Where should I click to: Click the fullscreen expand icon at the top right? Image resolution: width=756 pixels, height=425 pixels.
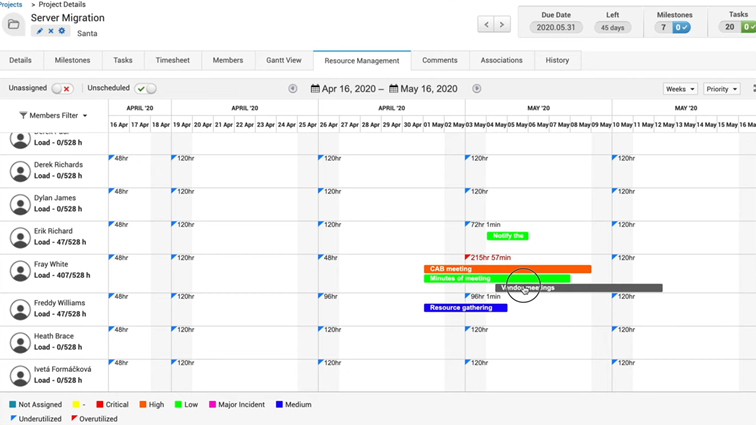(752, 89)
